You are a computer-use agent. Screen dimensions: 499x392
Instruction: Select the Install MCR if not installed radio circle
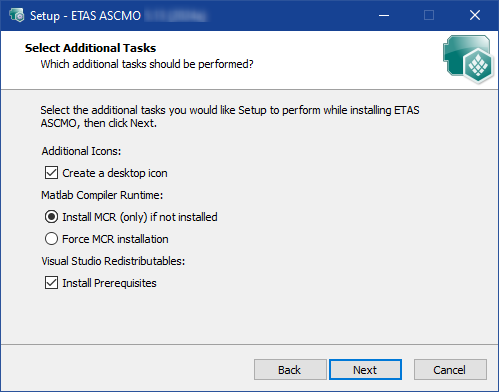pos(51,217)
